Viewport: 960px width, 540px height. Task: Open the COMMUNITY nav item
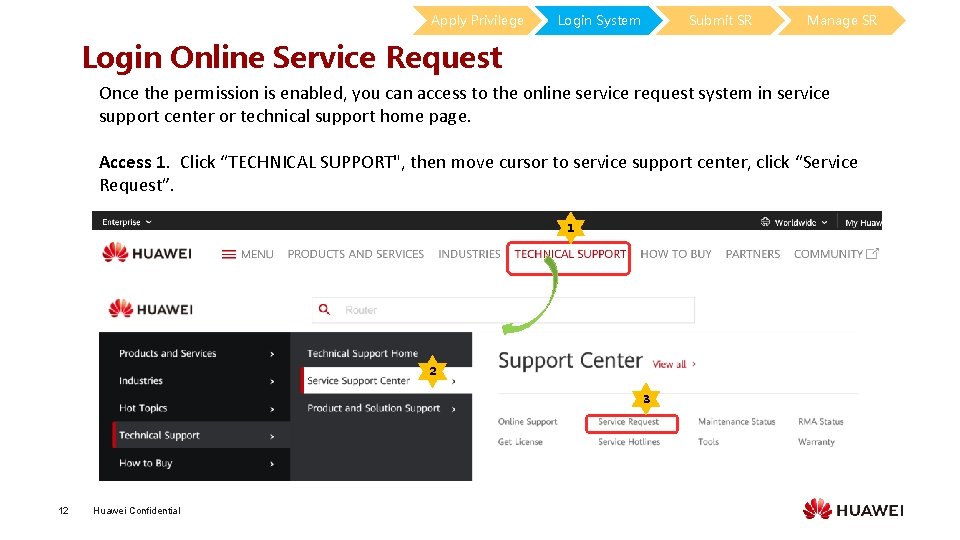point(828,254)
